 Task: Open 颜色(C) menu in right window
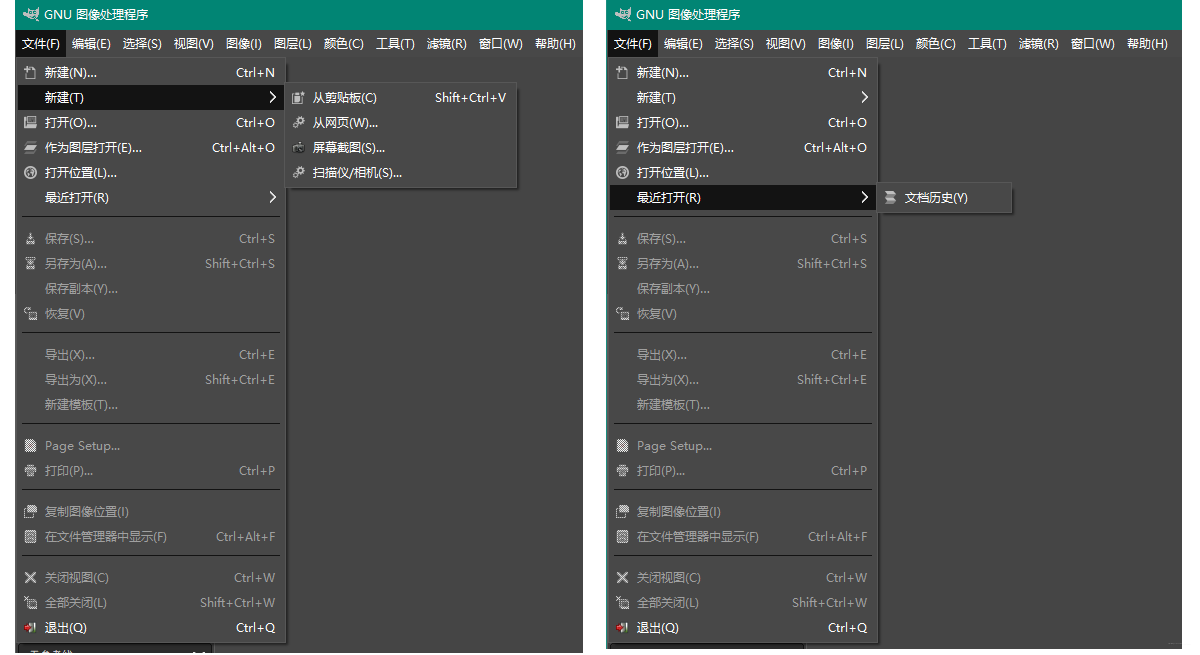click(935, 43)
